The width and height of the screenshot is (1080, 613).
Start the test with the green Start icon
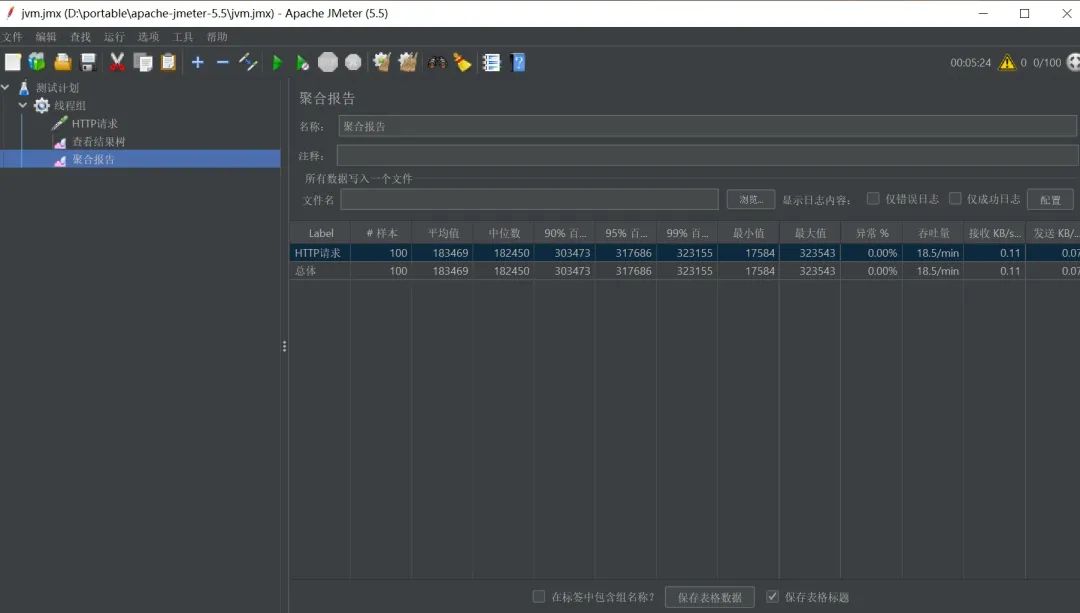click(277, 62)
